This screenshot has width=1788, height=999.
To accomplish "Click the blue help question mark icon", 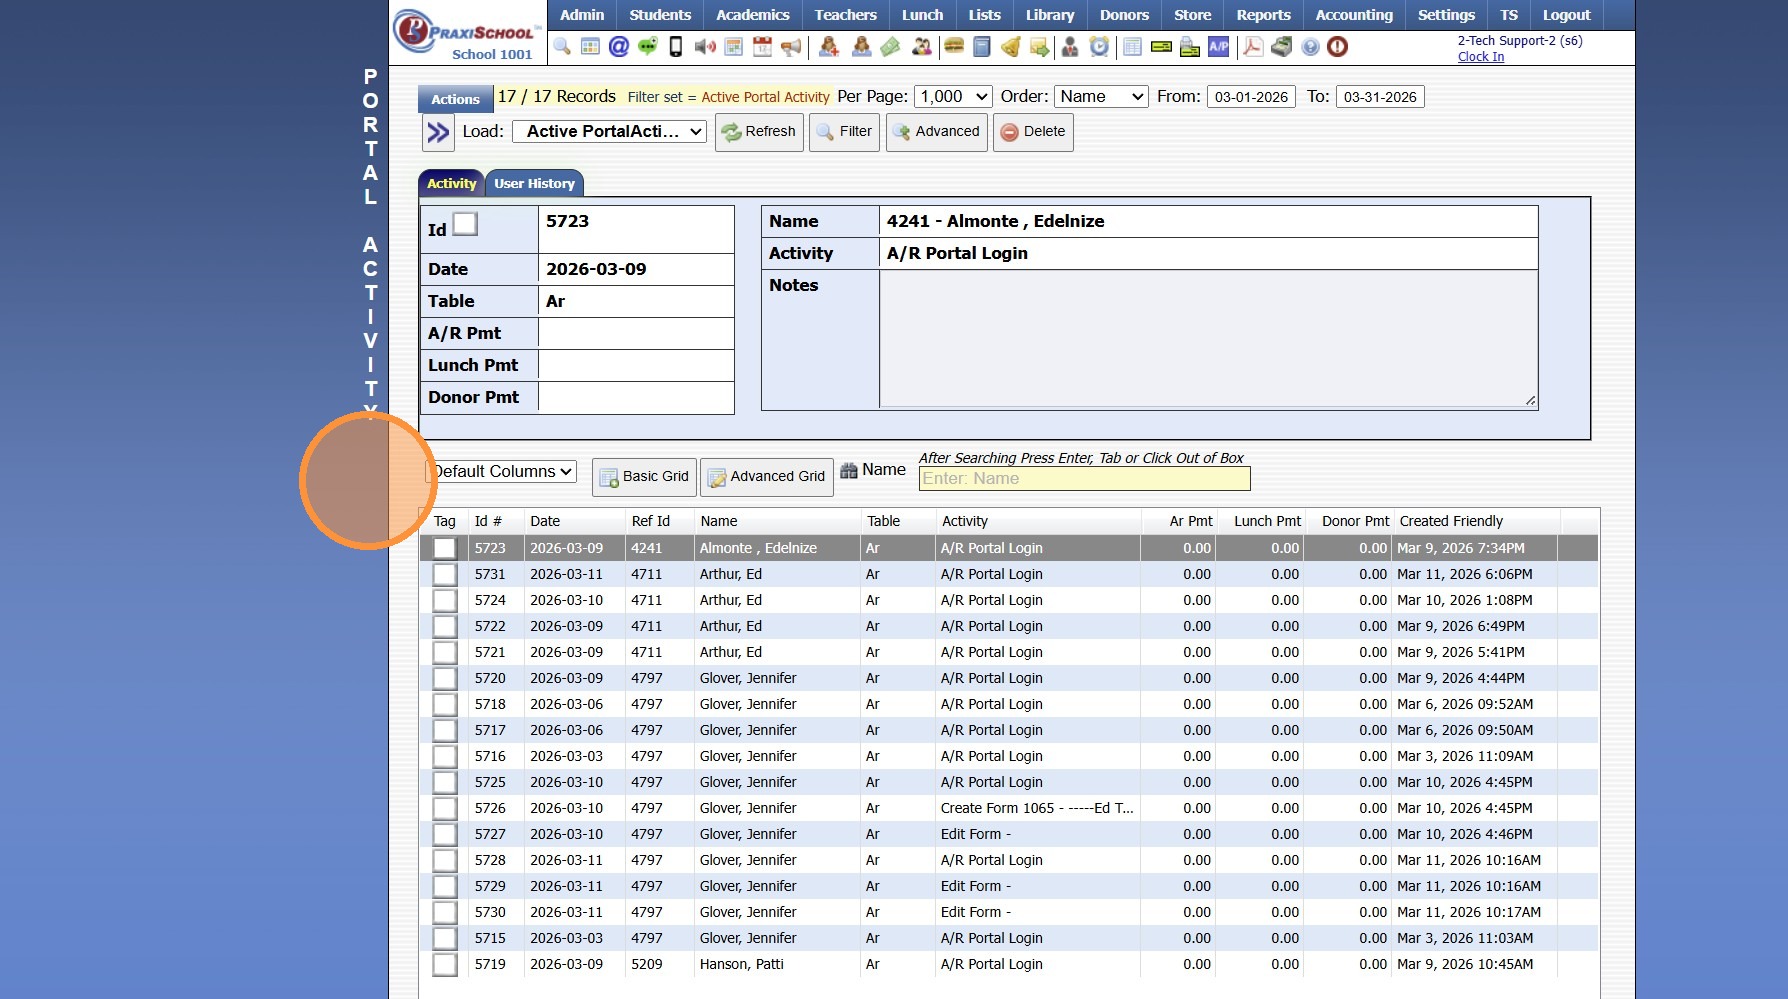I will click(1310, 46).
